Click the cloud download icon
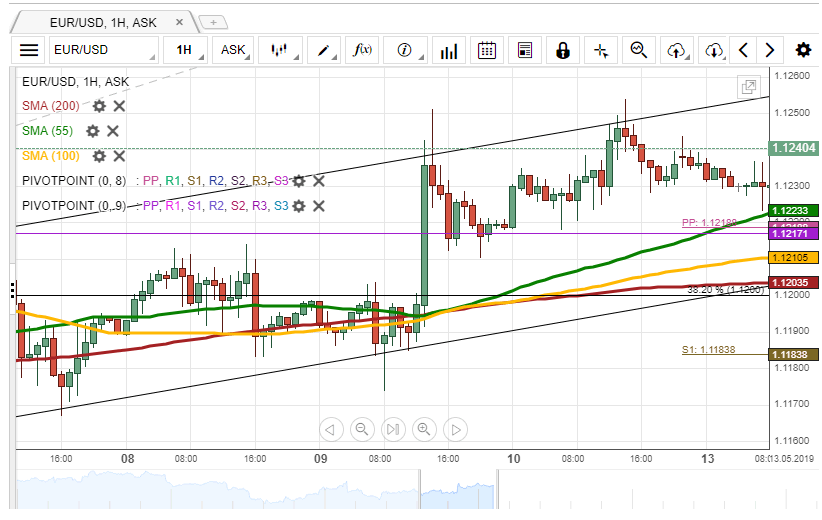 pyautogui.click(x=715, y=50)
